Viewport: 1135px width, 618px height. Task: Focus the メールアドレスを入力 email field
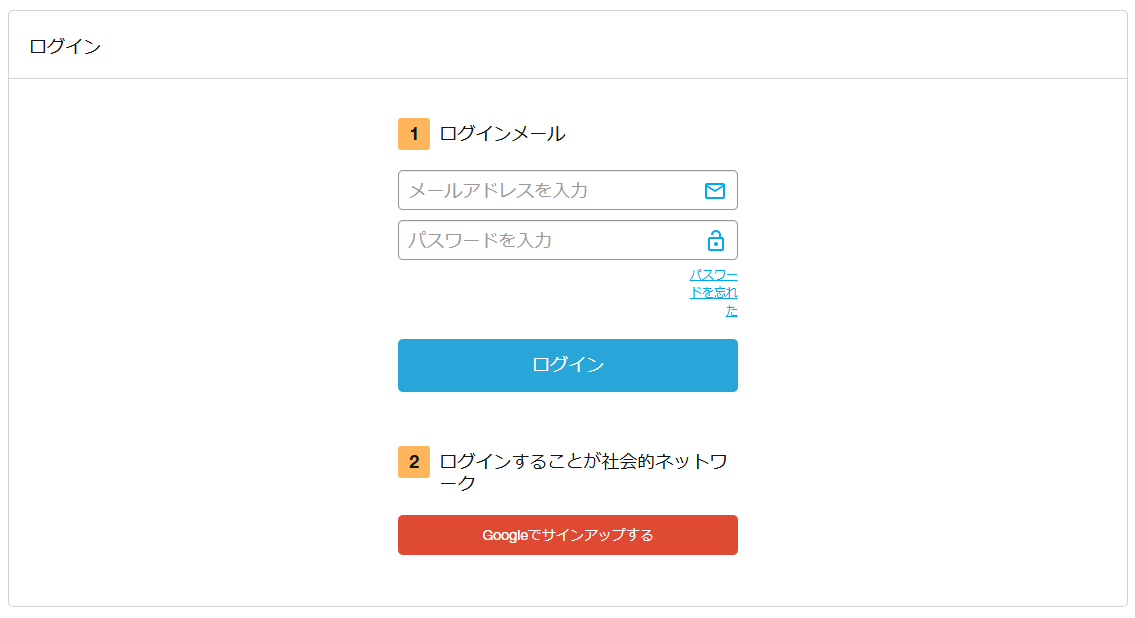pos(568,190)
